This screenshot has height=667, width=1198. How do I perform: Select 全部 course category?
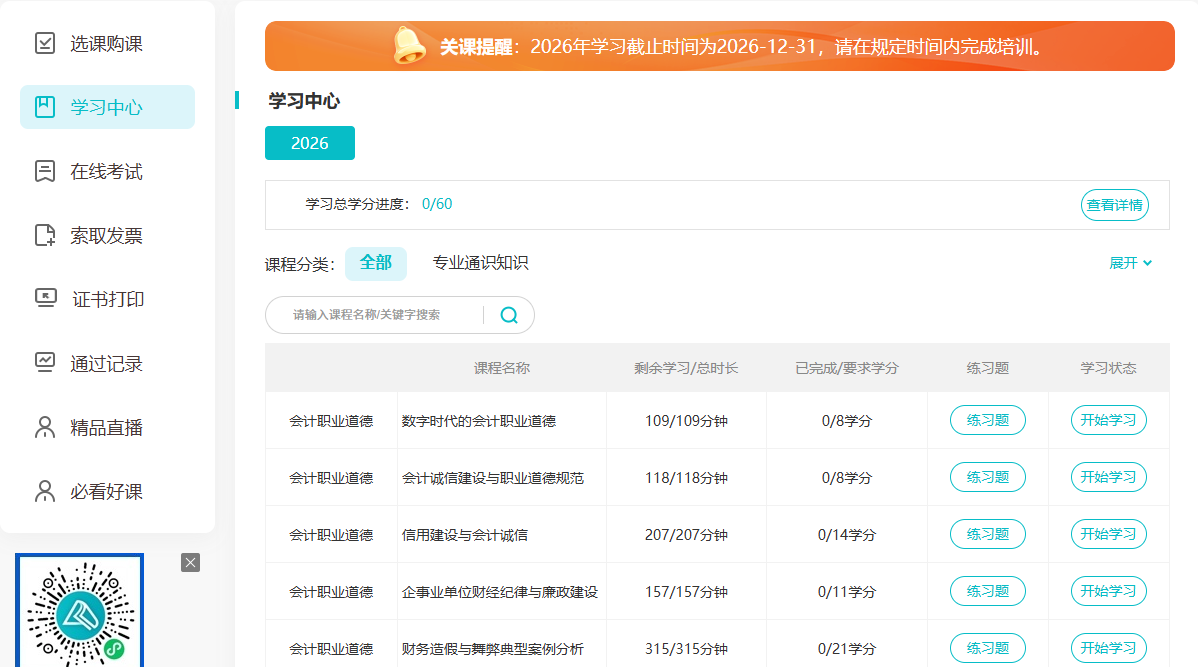[x=376, y=263]
